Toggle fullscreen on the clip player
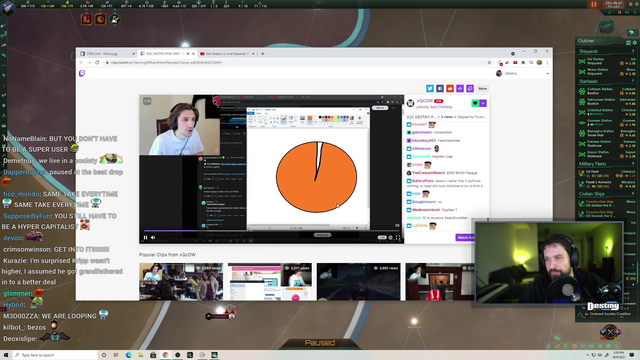 (x=398, y=238)
